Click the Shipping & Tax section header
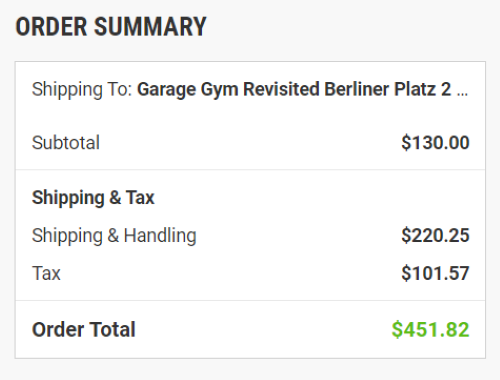Viewport: 500px width, 380px height. [x=93, y=198]
